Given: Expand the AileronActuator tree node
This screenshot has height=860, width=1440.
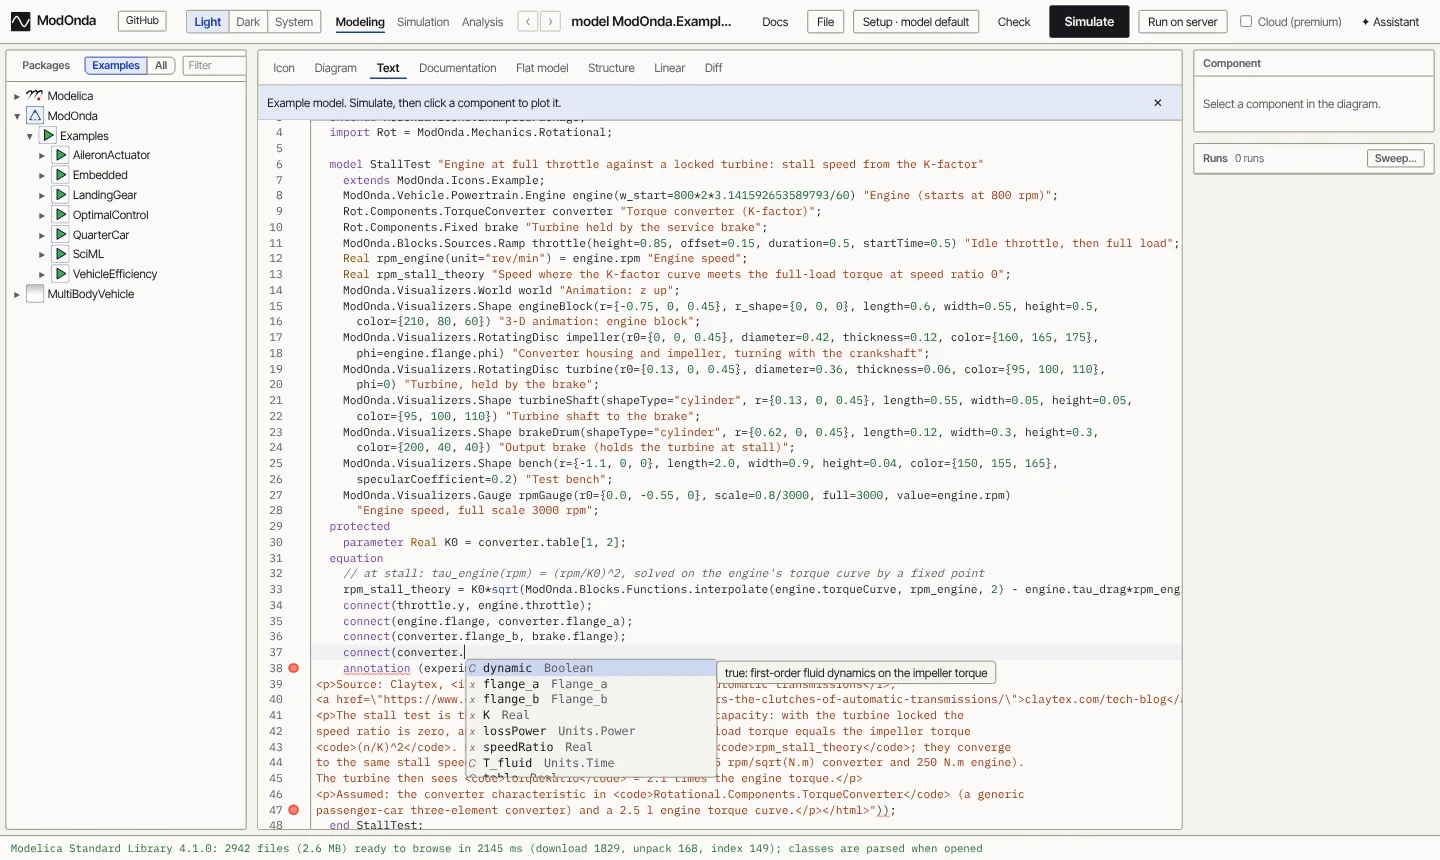Looking at the screenshot, I should pyautogui.click(x=42, y=156).
